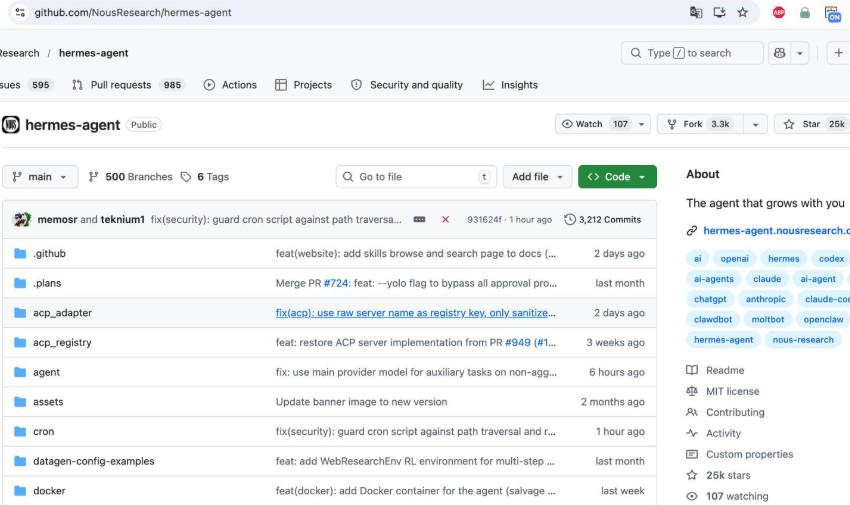Bookmark this page with the star icon

pyautogui.click(x=743, y=12)
